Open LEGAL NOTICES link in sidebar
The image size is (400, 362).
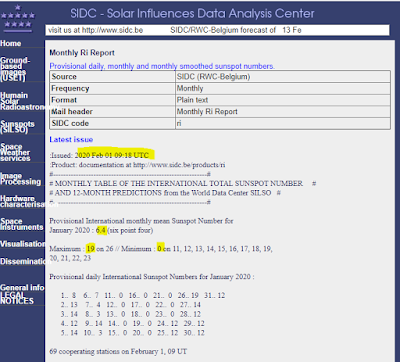click(x=17, y=298)
